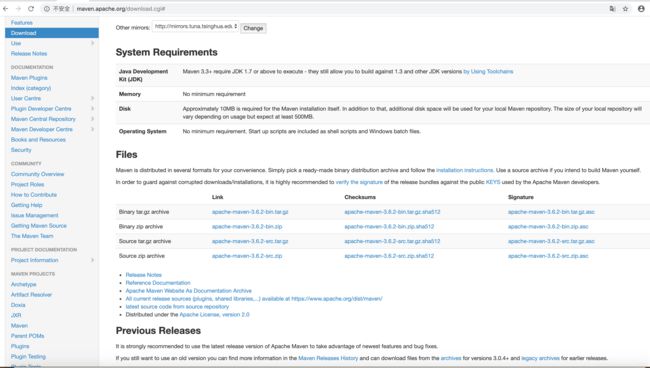The height and width of the screenshot is (368, 650).
Task: Open apache-maven-3.6.2-bin.zip.sha512 checksum link
Action: coord(389,227)
